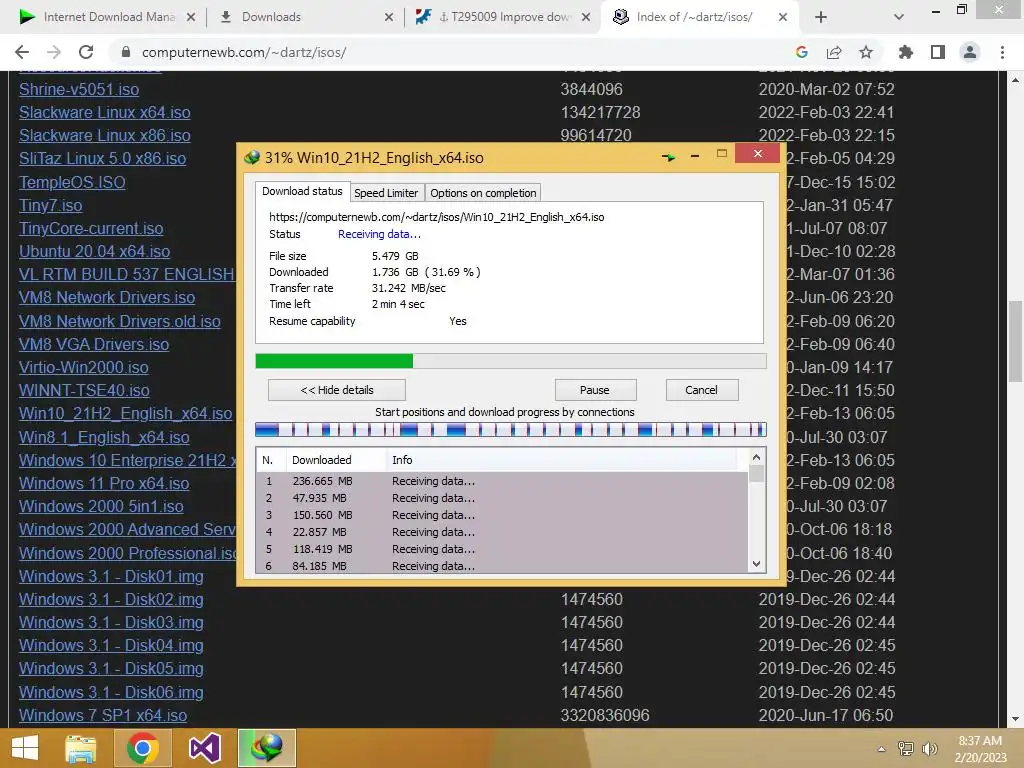Close the Downloads tab
This screenshot has height=768, width=1024.
[x=389, y=17]
